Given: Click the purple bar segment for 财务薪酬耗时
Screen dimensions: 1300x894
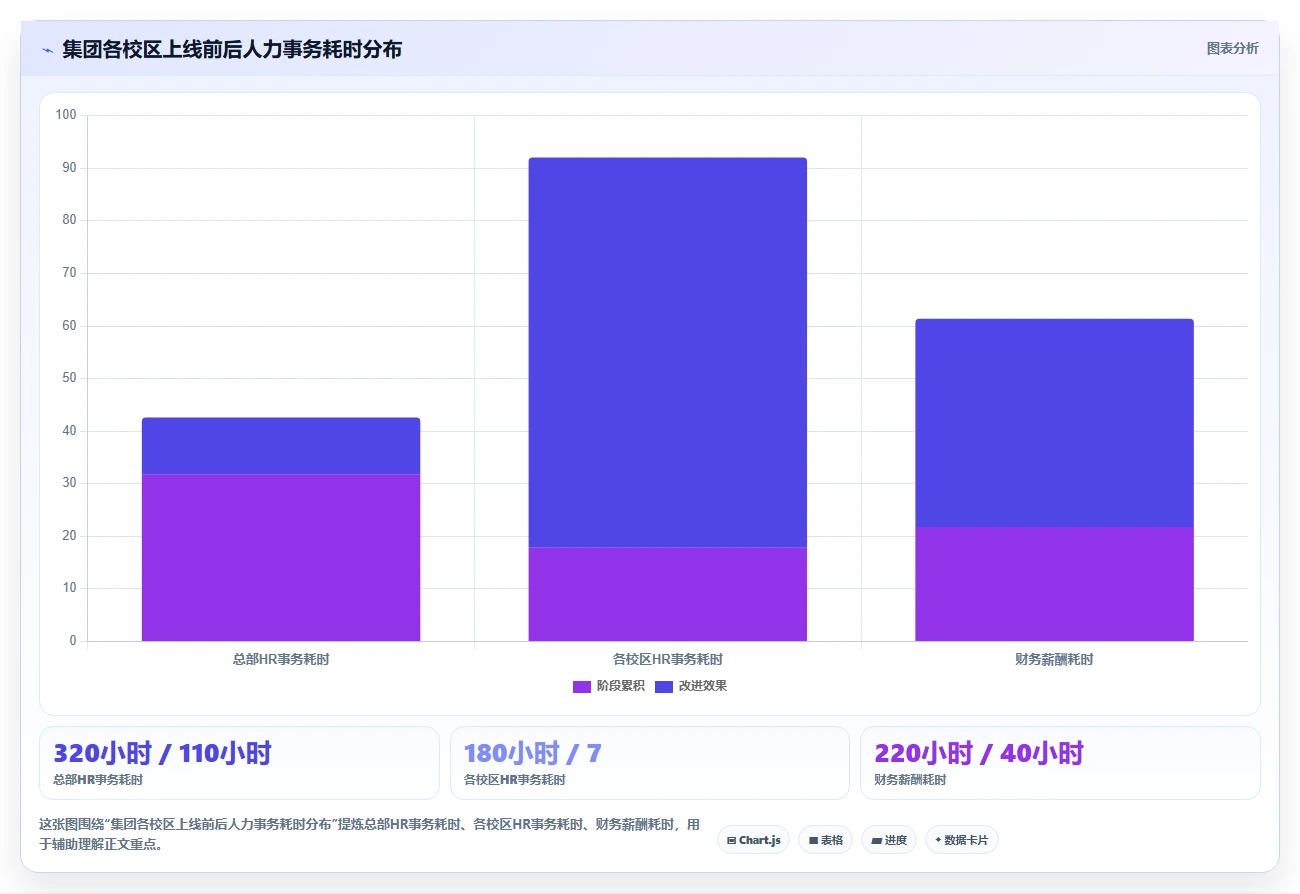Looking at the screenshot, I should (1054, 584).
